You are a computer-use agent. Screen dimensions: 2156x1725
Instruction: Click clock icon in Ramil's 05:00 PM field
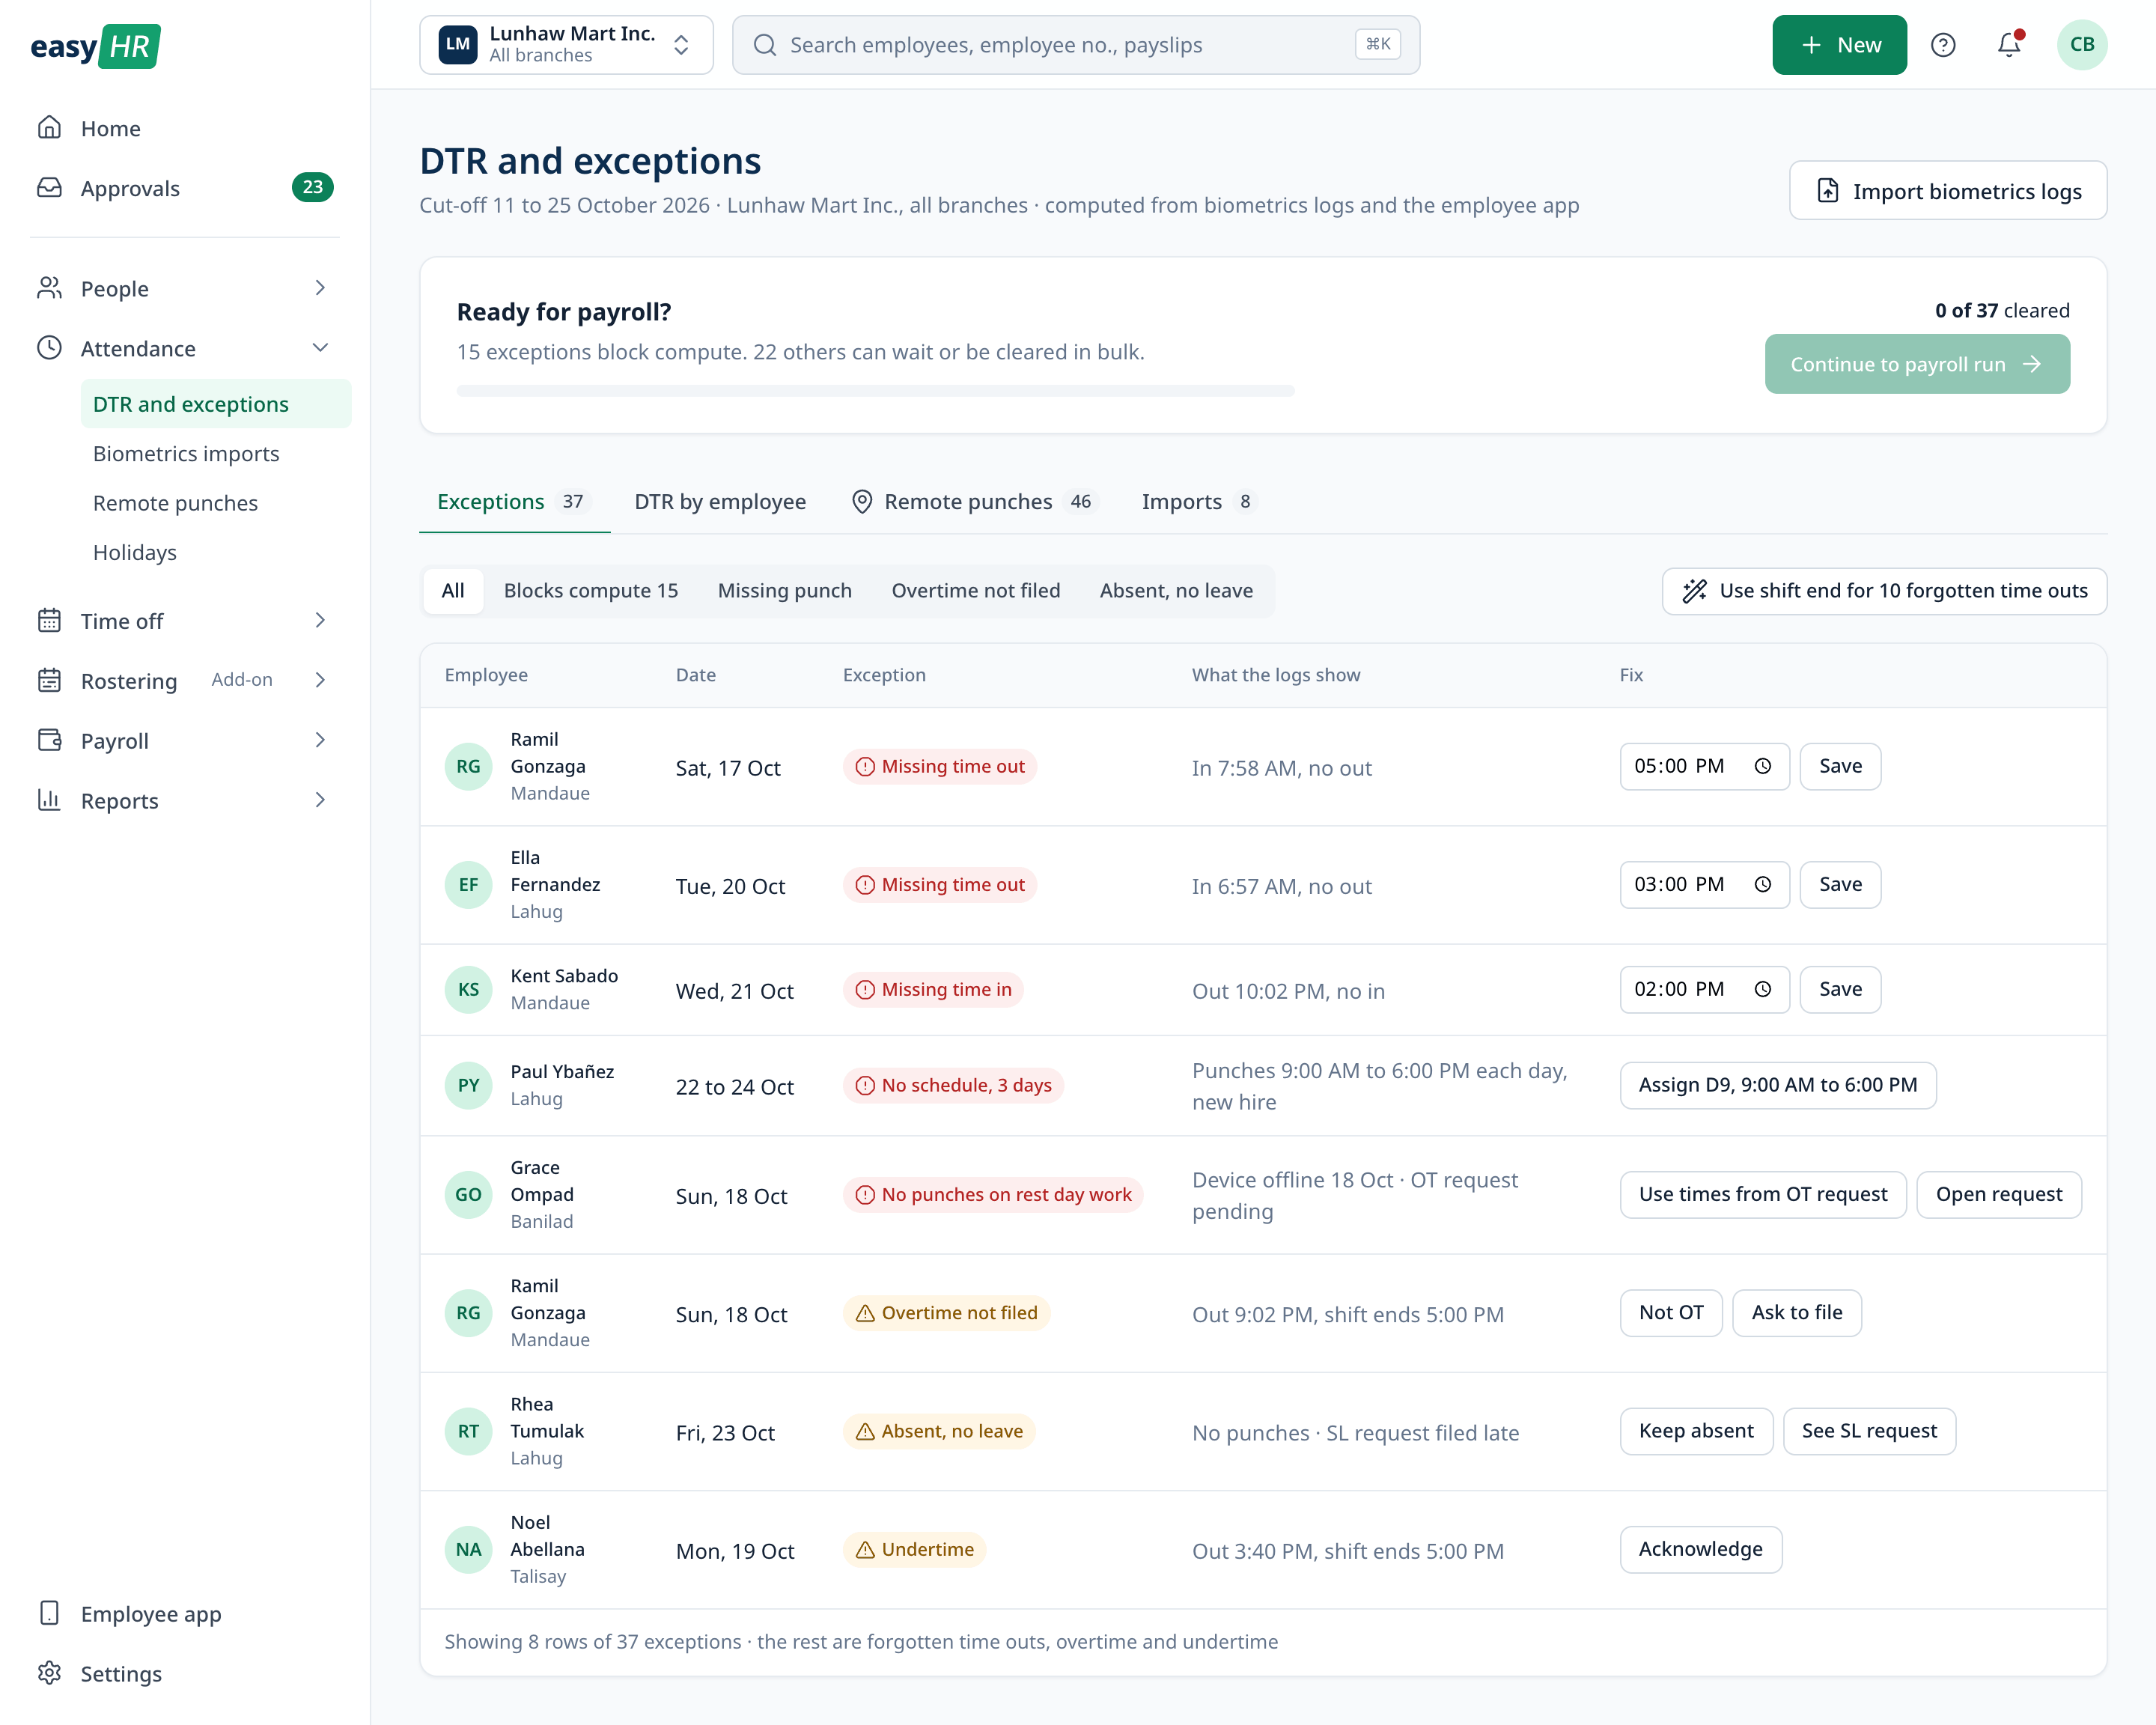click(1763, 766)
